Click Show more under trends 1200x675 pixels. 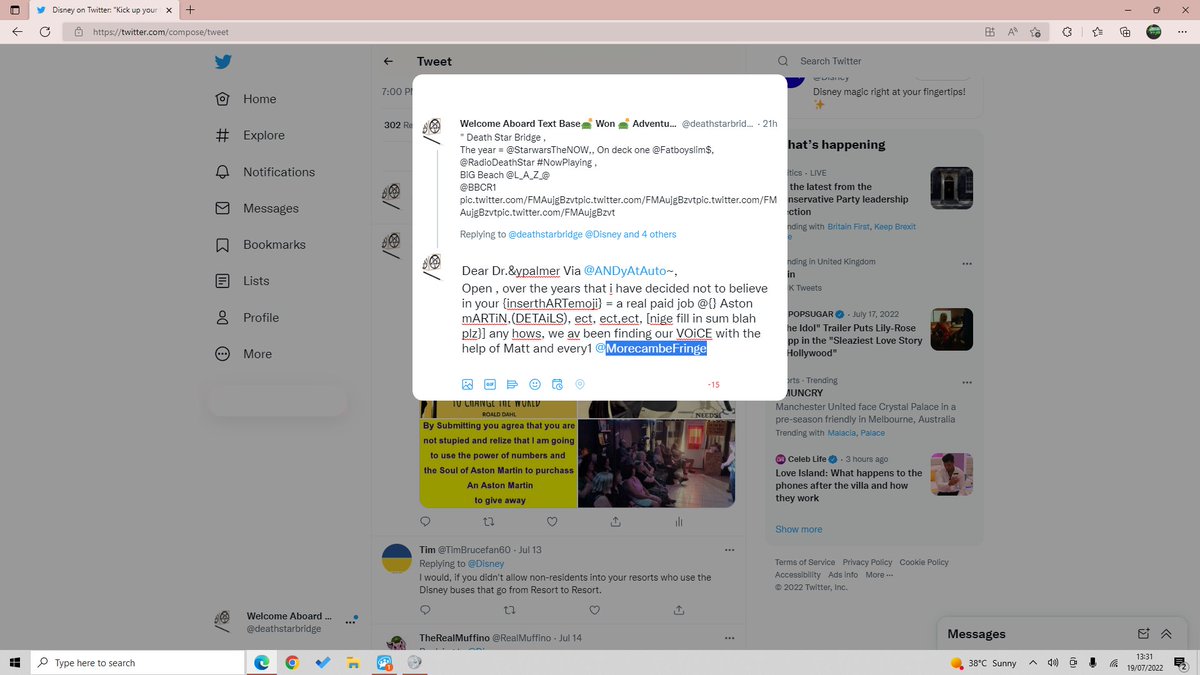tap(799, 529)
